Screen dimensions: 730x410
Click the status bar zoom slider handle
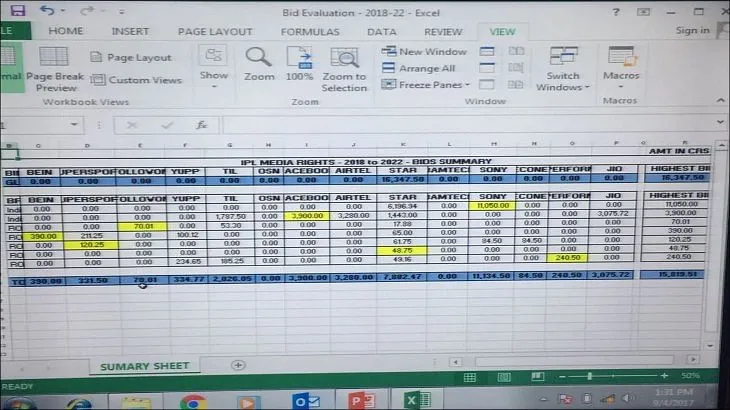[x=589, y=376]
